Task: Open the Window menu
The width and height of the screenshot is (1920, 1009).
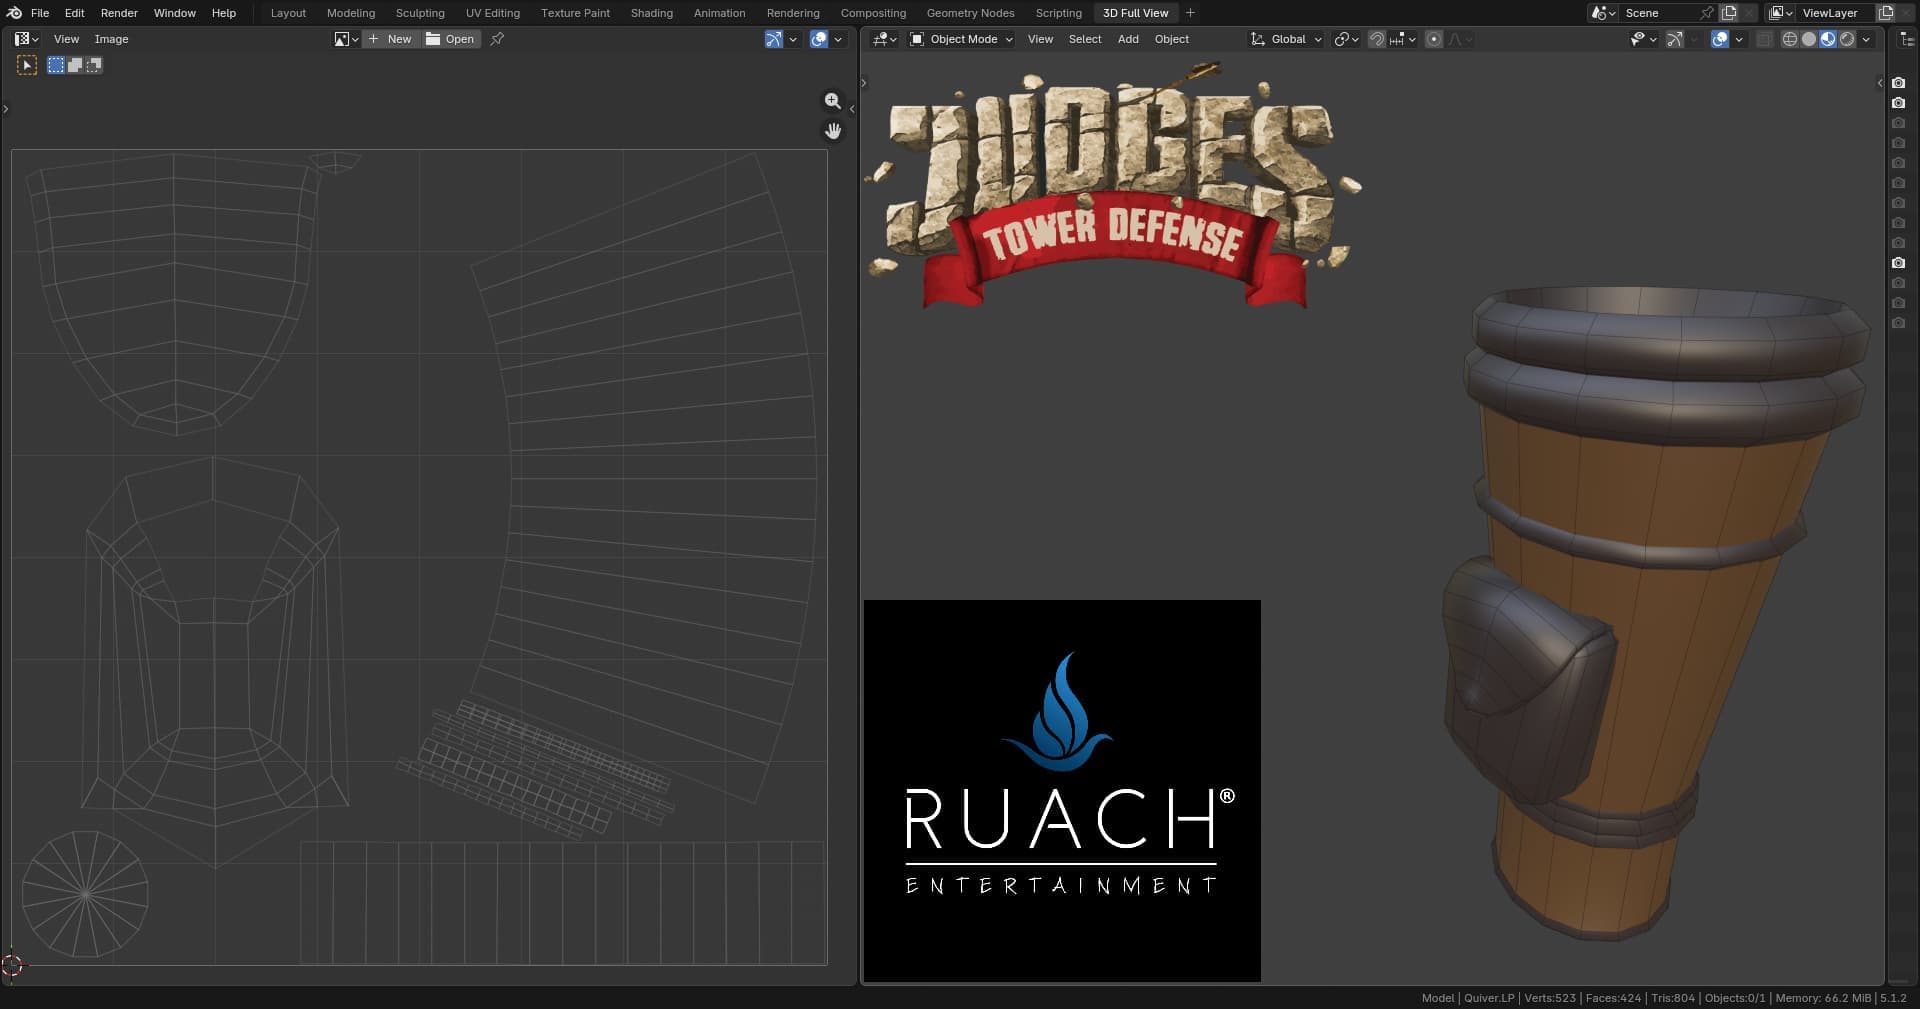Action: pyautogui.click(x=175, y=13)
